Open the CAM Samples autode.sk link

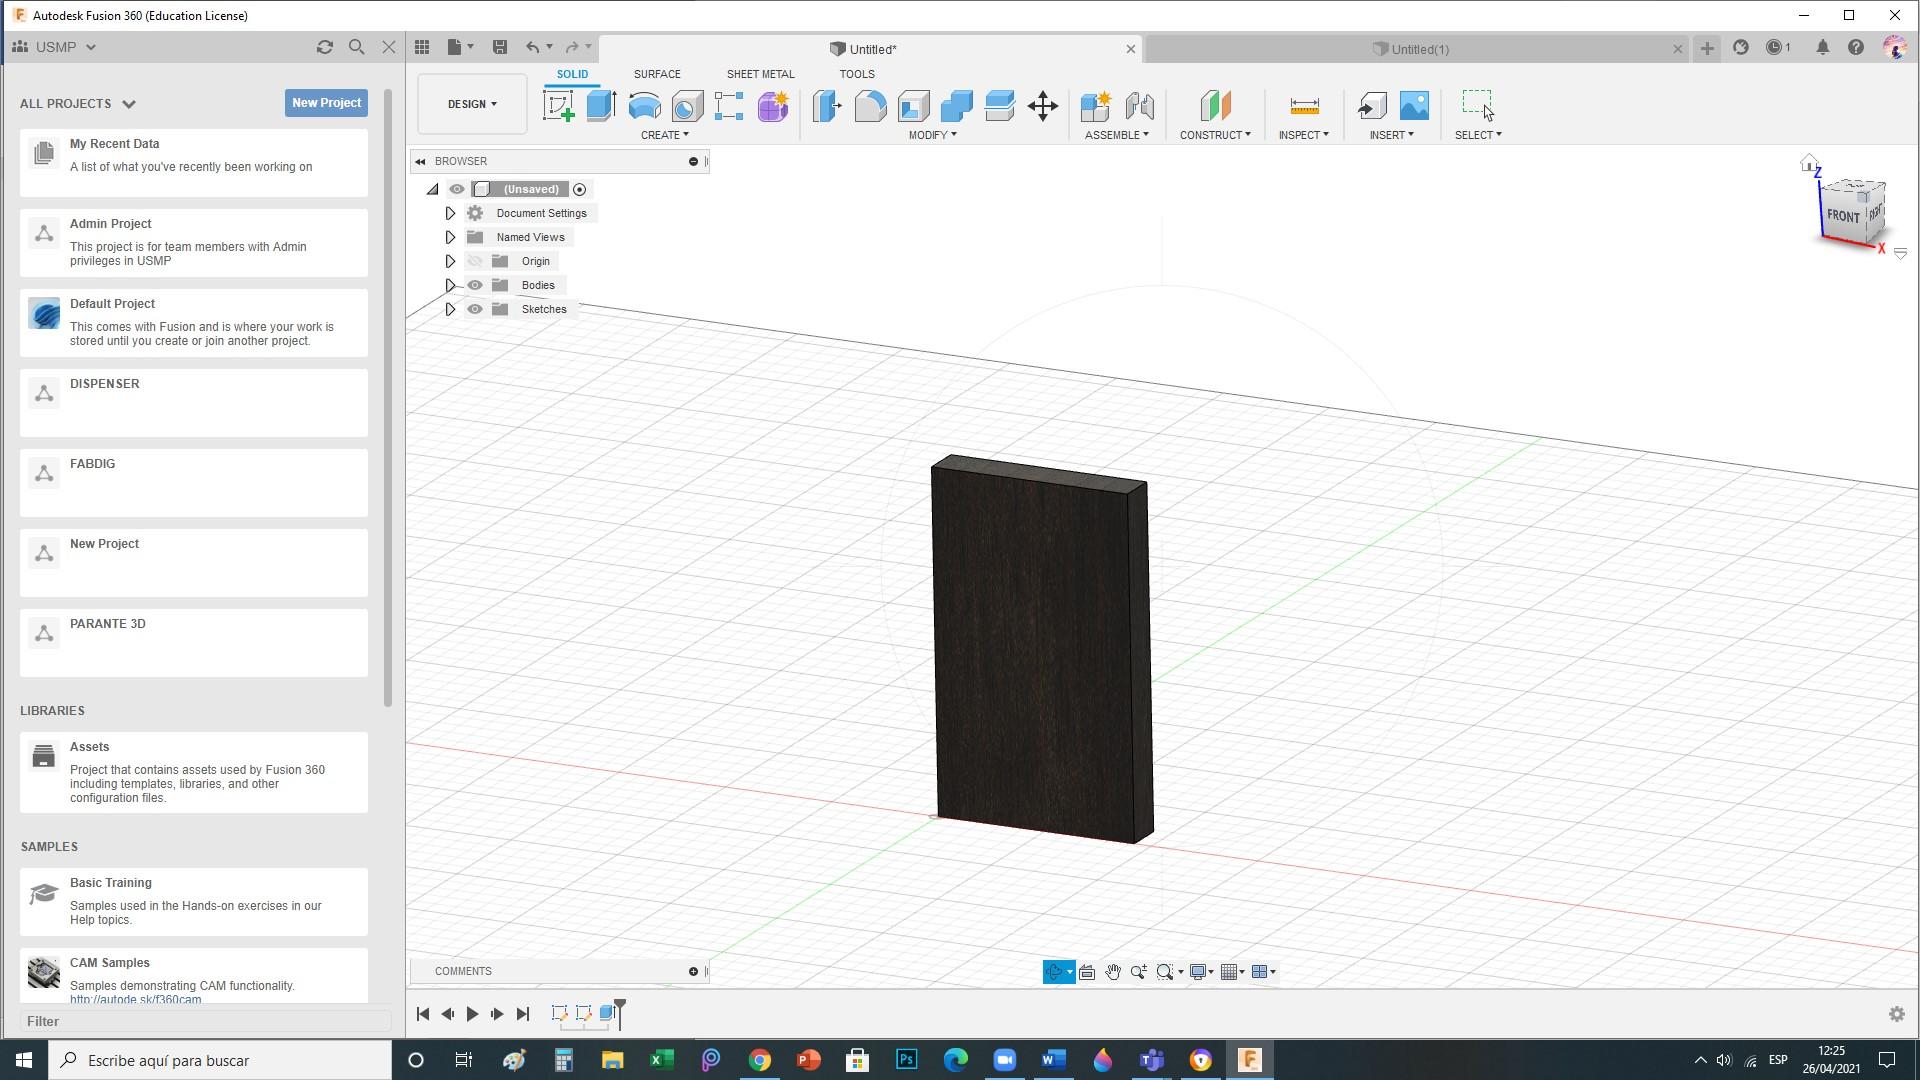coord(136,999)
